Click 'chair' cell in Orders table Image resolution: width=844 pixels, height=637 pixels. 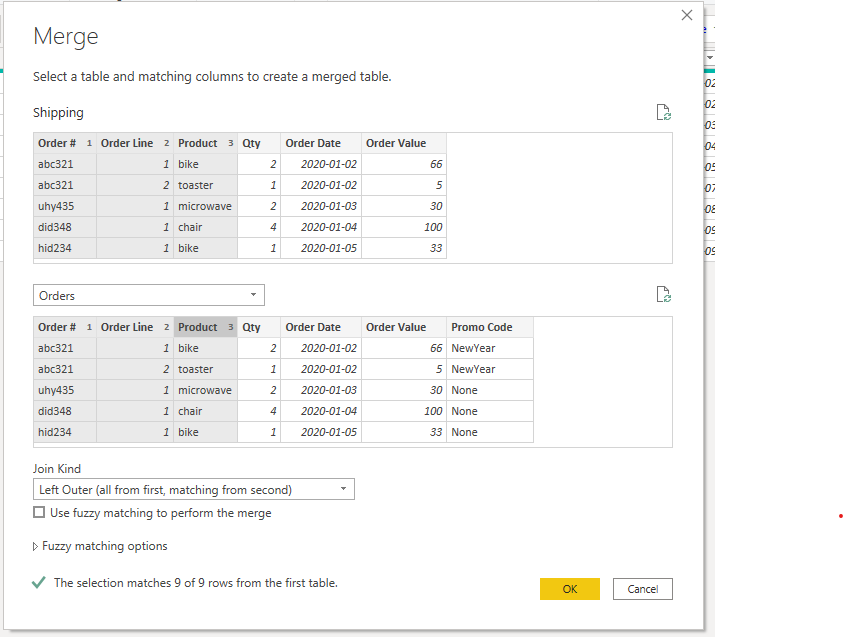(x=205, y=411)
